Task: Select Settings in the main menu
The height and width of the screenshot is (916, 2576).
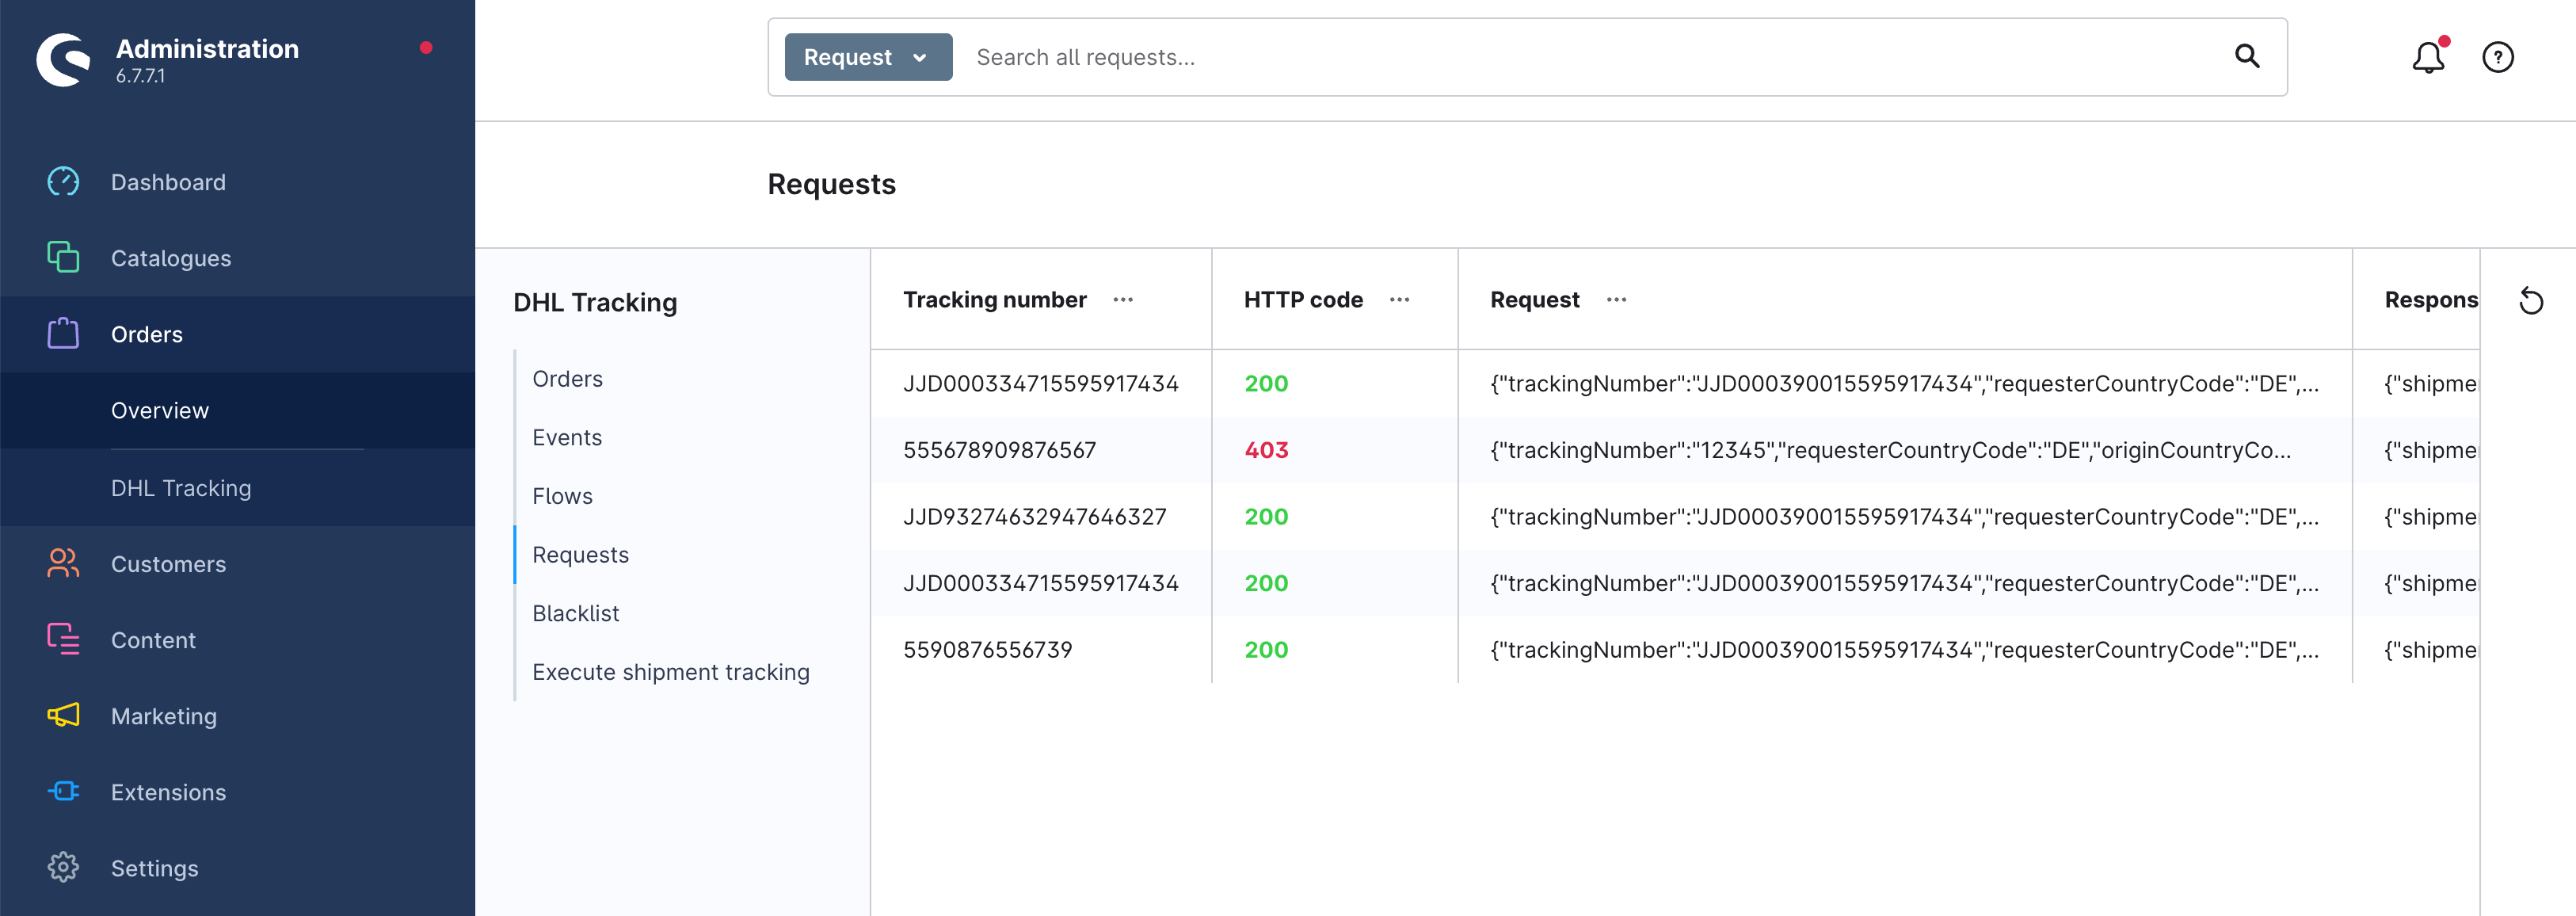Action: coord(154,868)
